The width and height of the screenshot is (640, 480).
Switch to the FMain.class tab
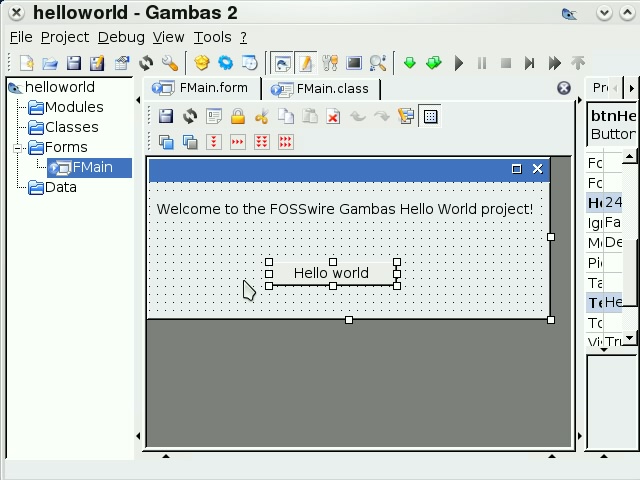(321, 89)
